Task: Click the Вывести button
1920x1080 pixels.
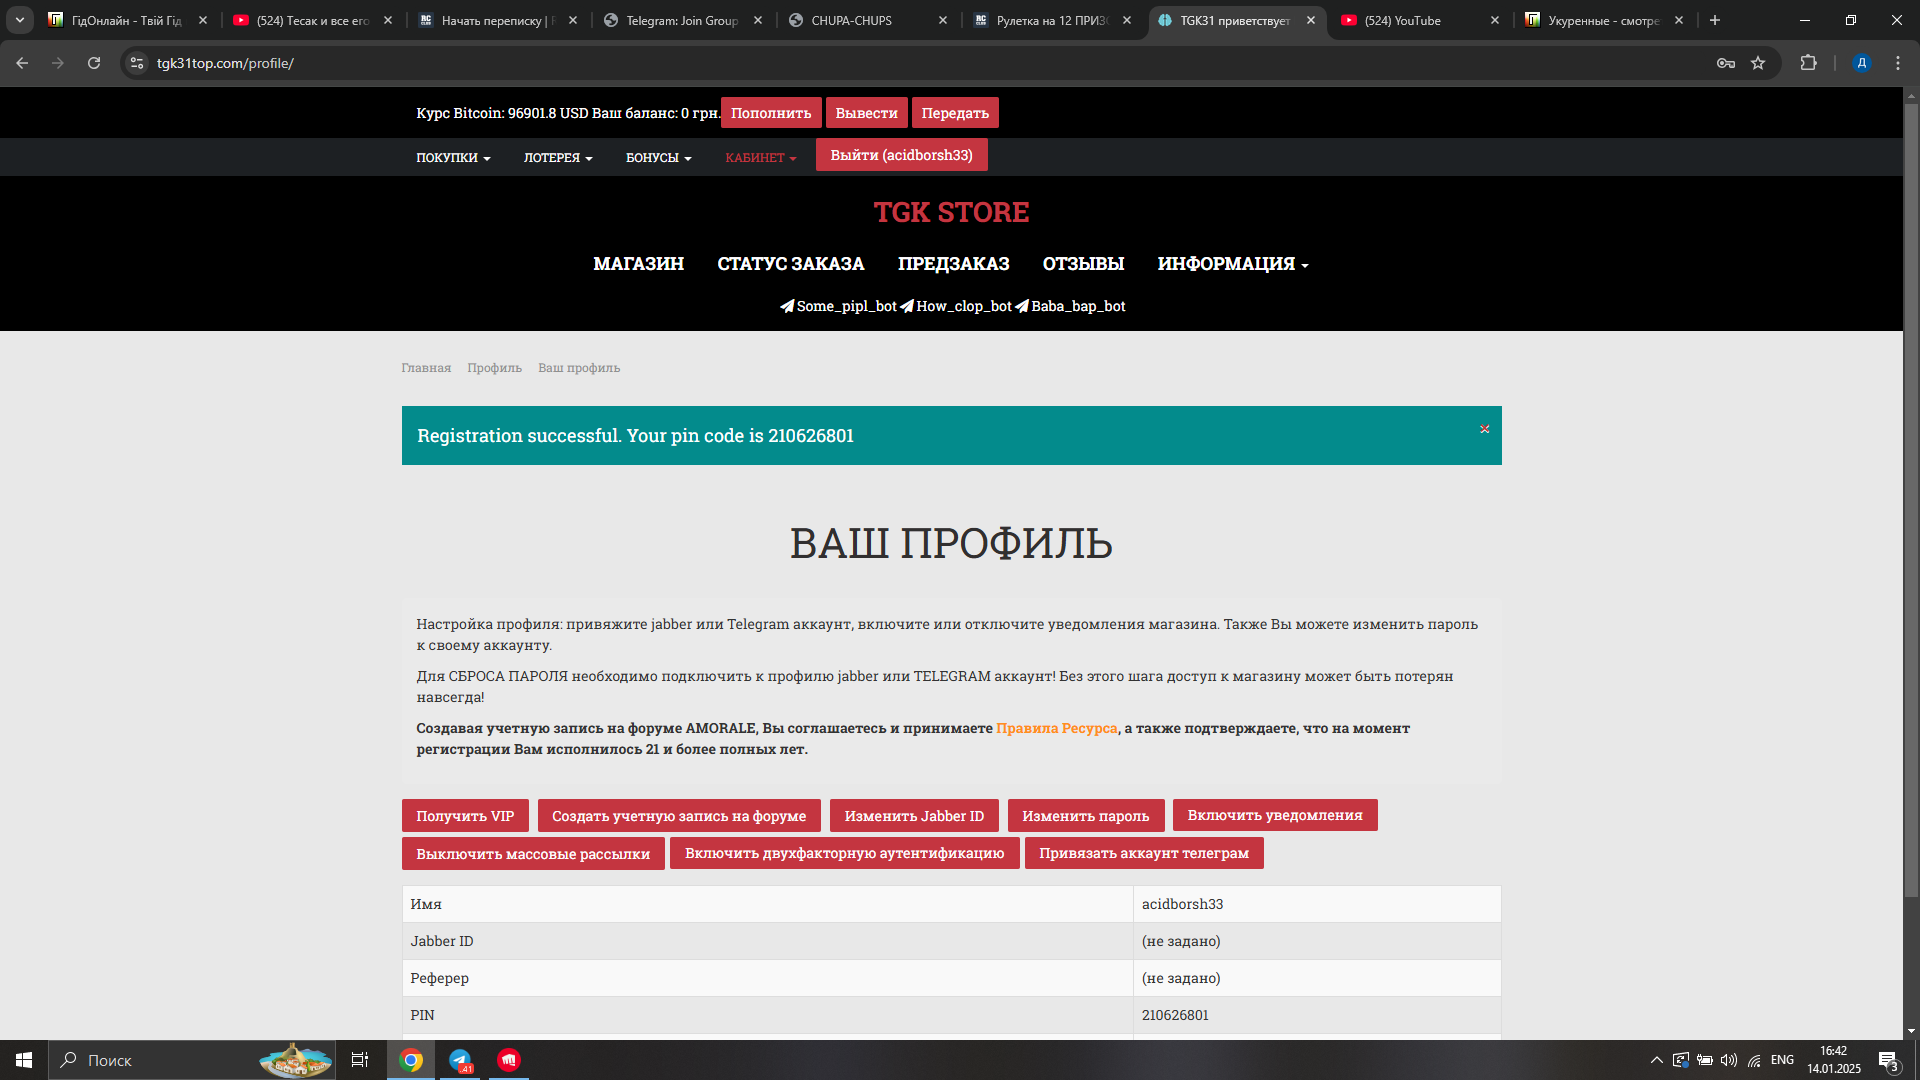Action: tap(867, 113)
